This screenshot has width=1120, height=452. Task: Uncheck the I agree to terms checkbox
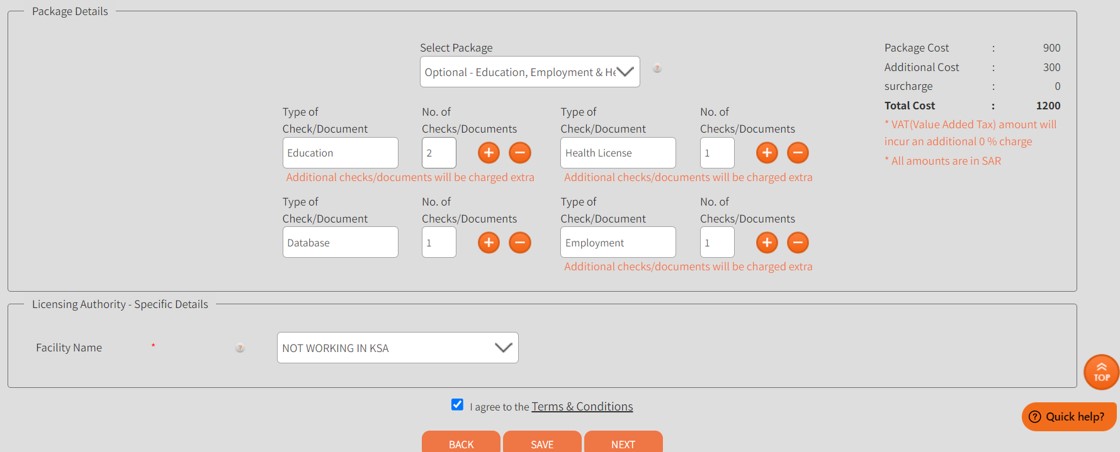[x=457, y=405]
